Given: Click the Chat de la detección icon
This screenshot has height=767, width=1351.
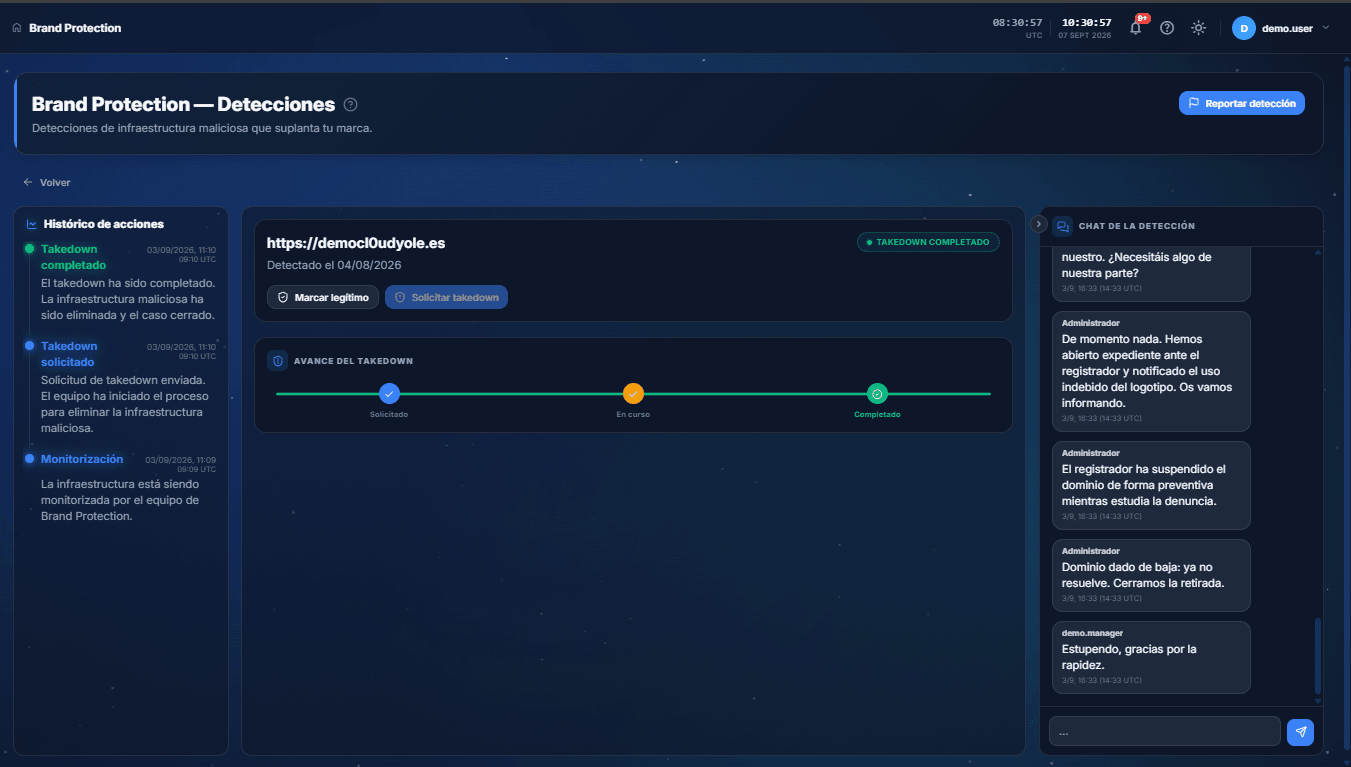Looking at the screenshot, I should pyautogui.click(x=1062, y=226).
